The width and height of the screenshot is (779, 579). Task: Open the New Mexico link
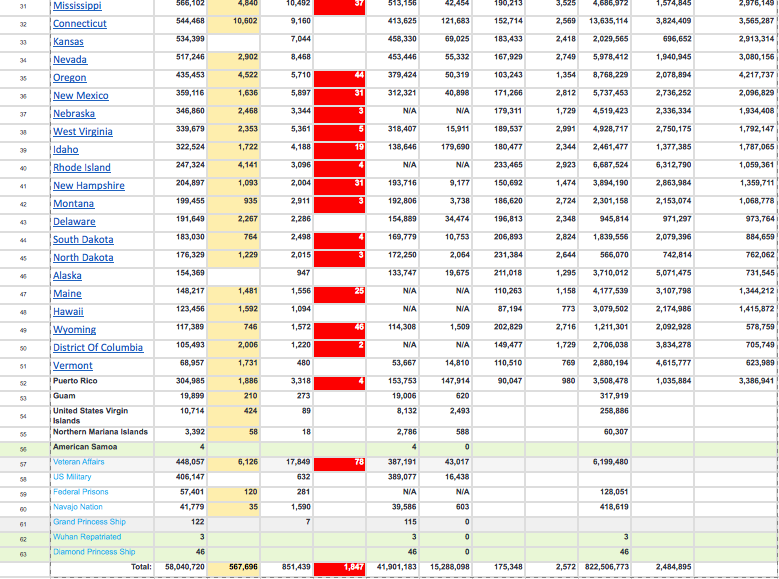(80, 95)
